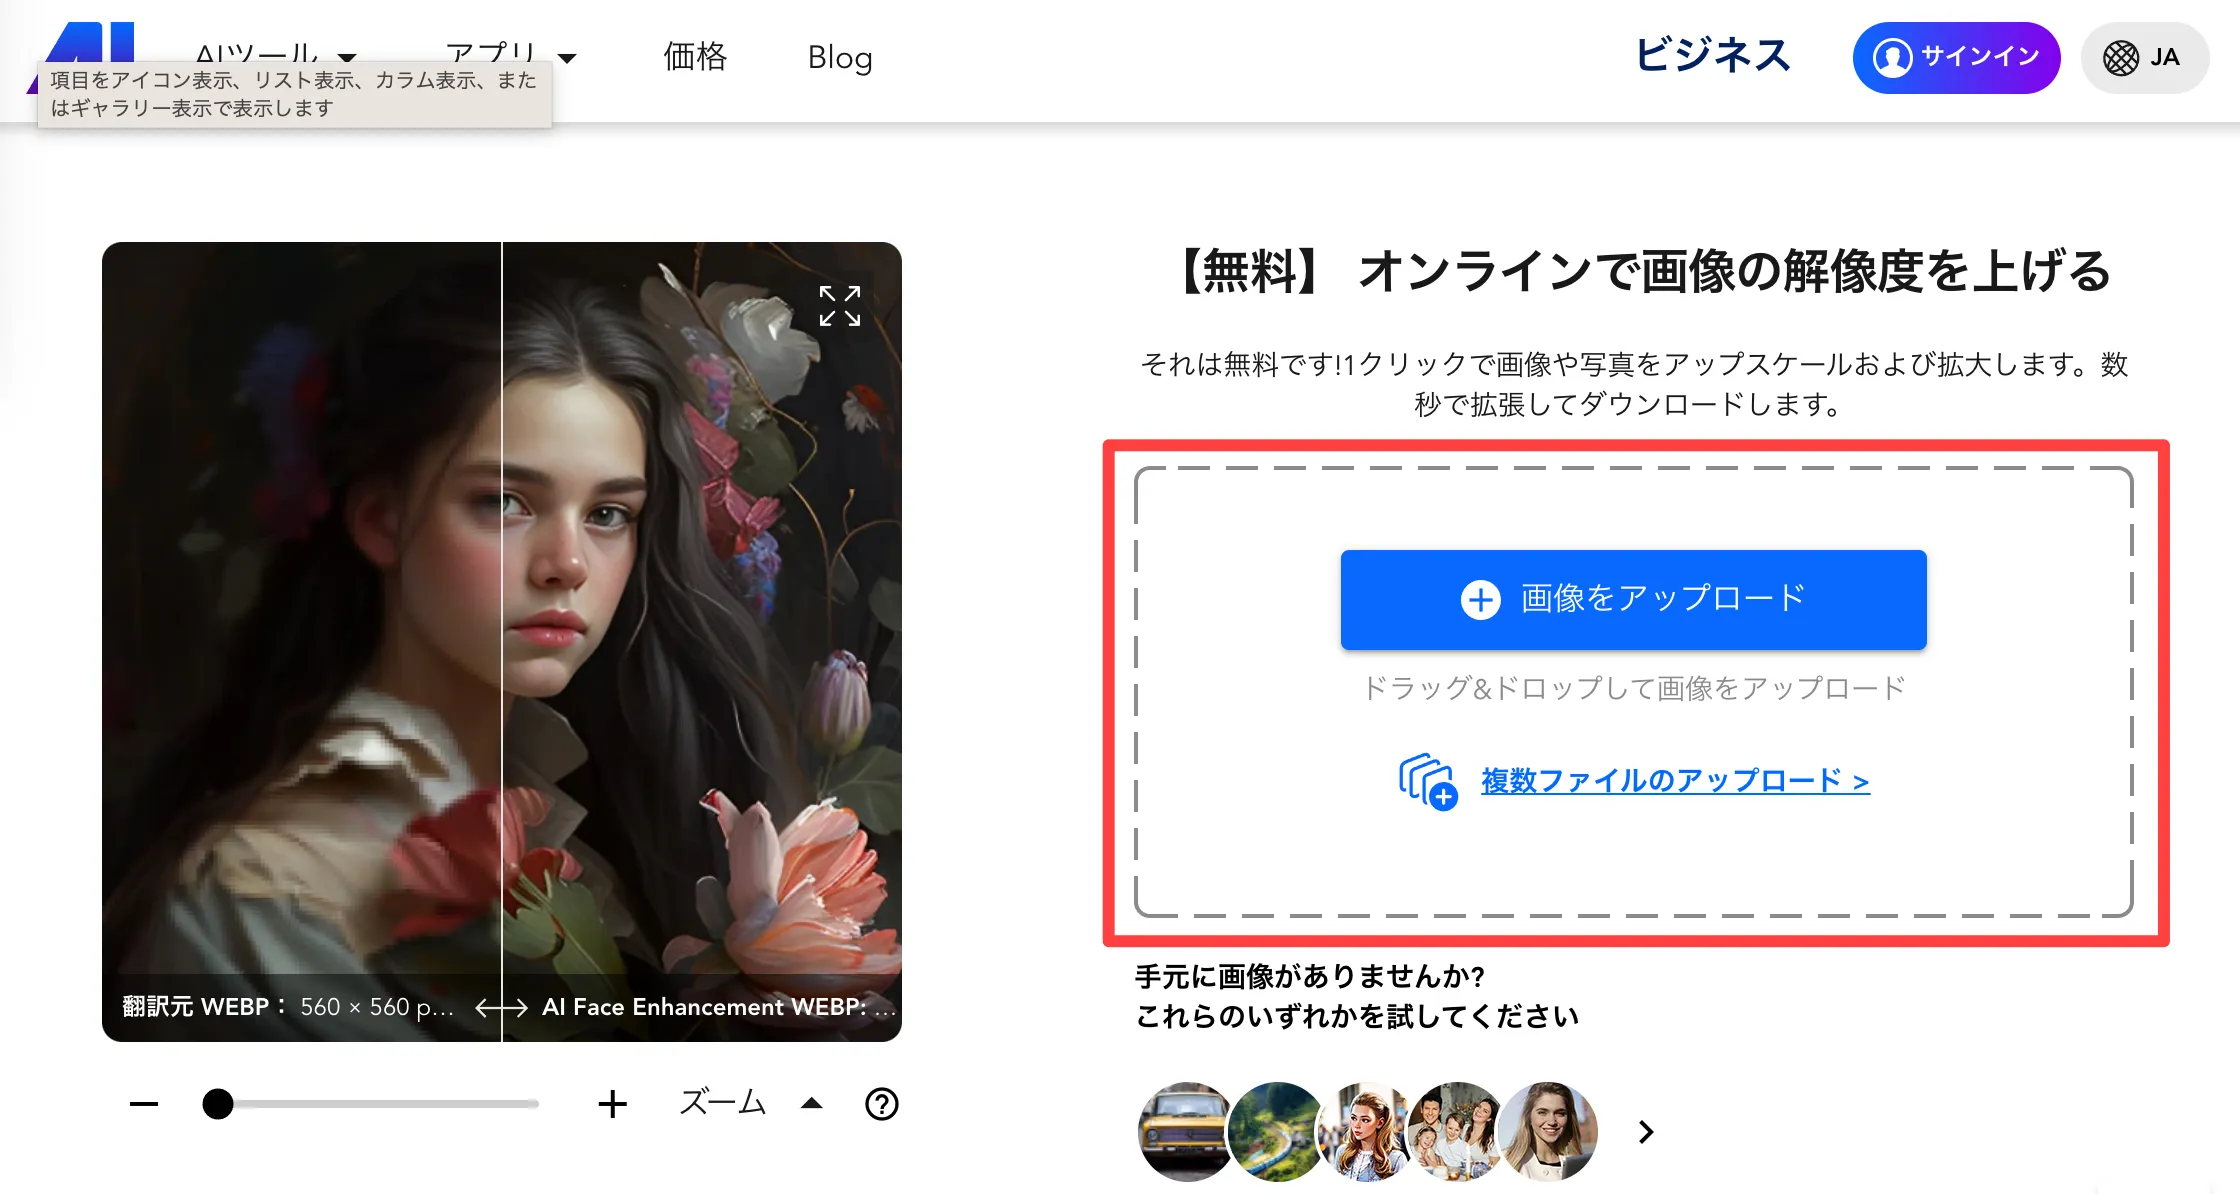This screenshot has height=1194, width=2240.
Task: Expand the image to fullscreen view
Action: (x=841, y=307)
